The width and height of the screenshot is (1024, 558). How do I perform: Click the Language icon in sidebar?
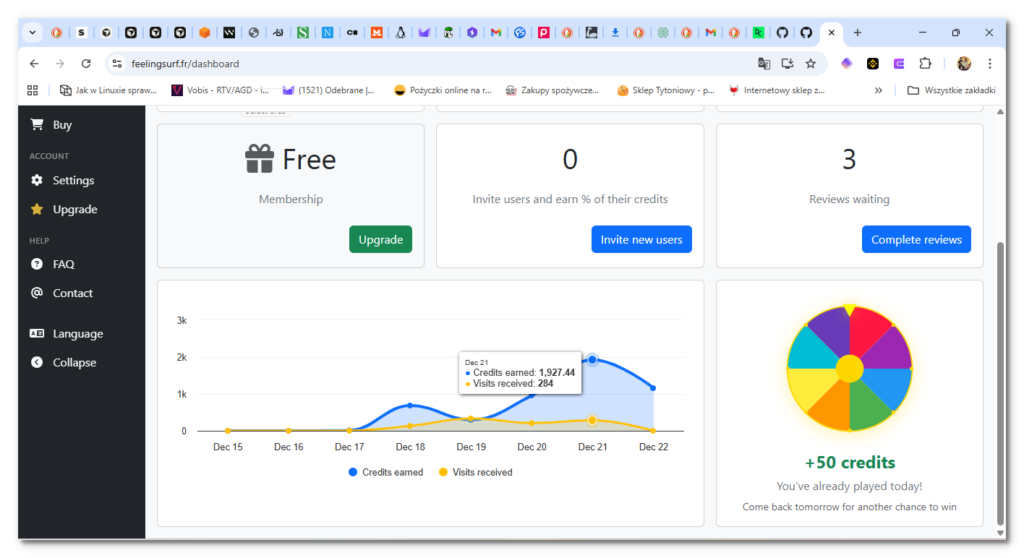(37, 334)
